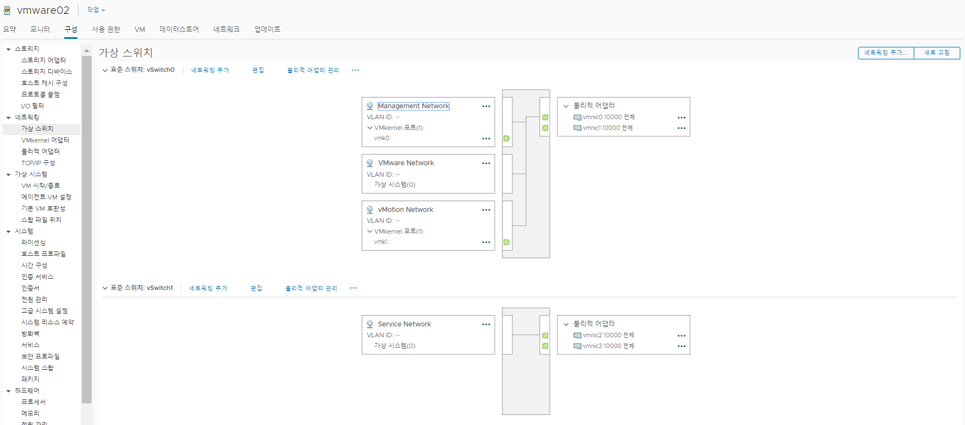Click vSwitch1 네트워킹 추가 link

[x=208, y=288]
